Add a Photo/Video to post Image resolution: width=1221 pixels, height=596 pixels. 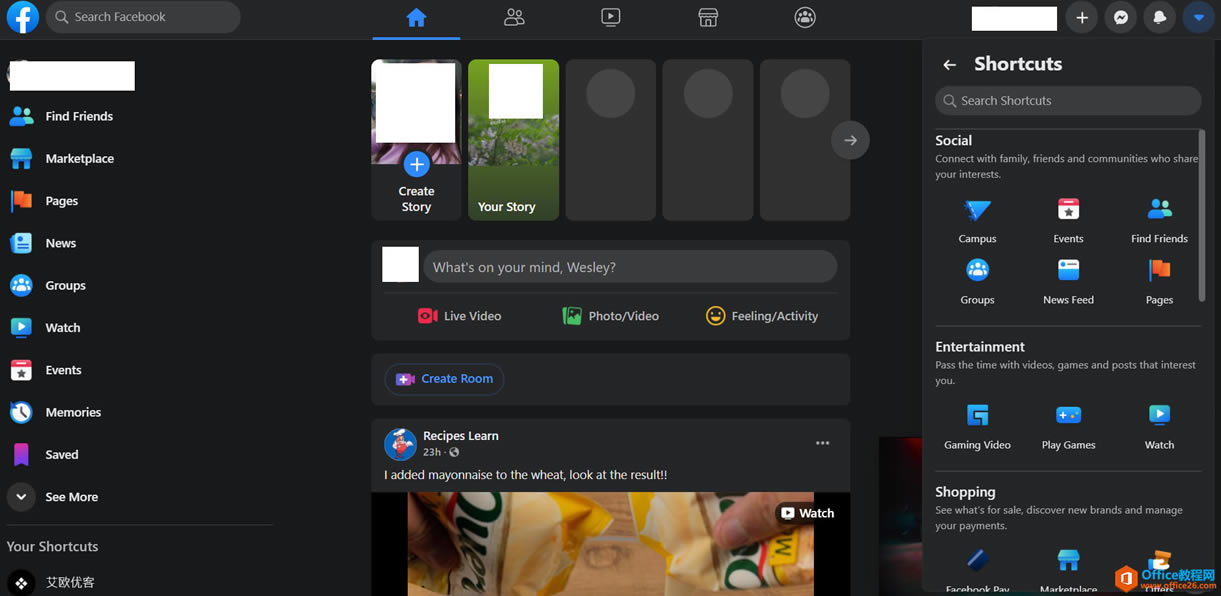pos(610,316)
